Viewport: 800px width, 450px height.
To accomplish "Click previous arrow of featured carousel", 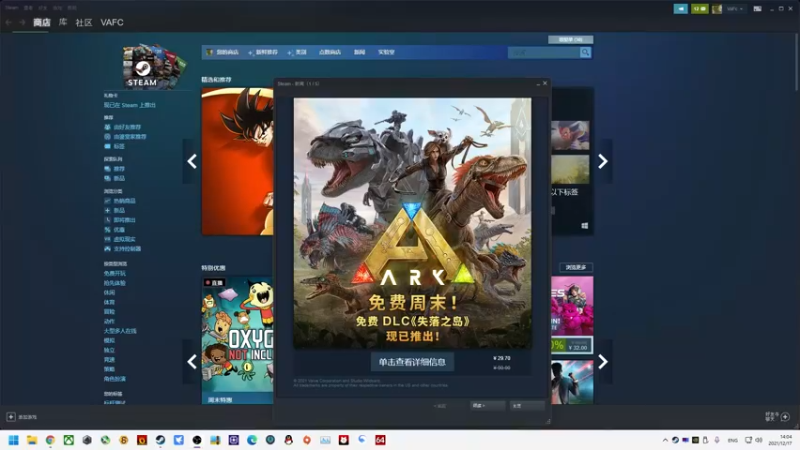I will [192, 162].
